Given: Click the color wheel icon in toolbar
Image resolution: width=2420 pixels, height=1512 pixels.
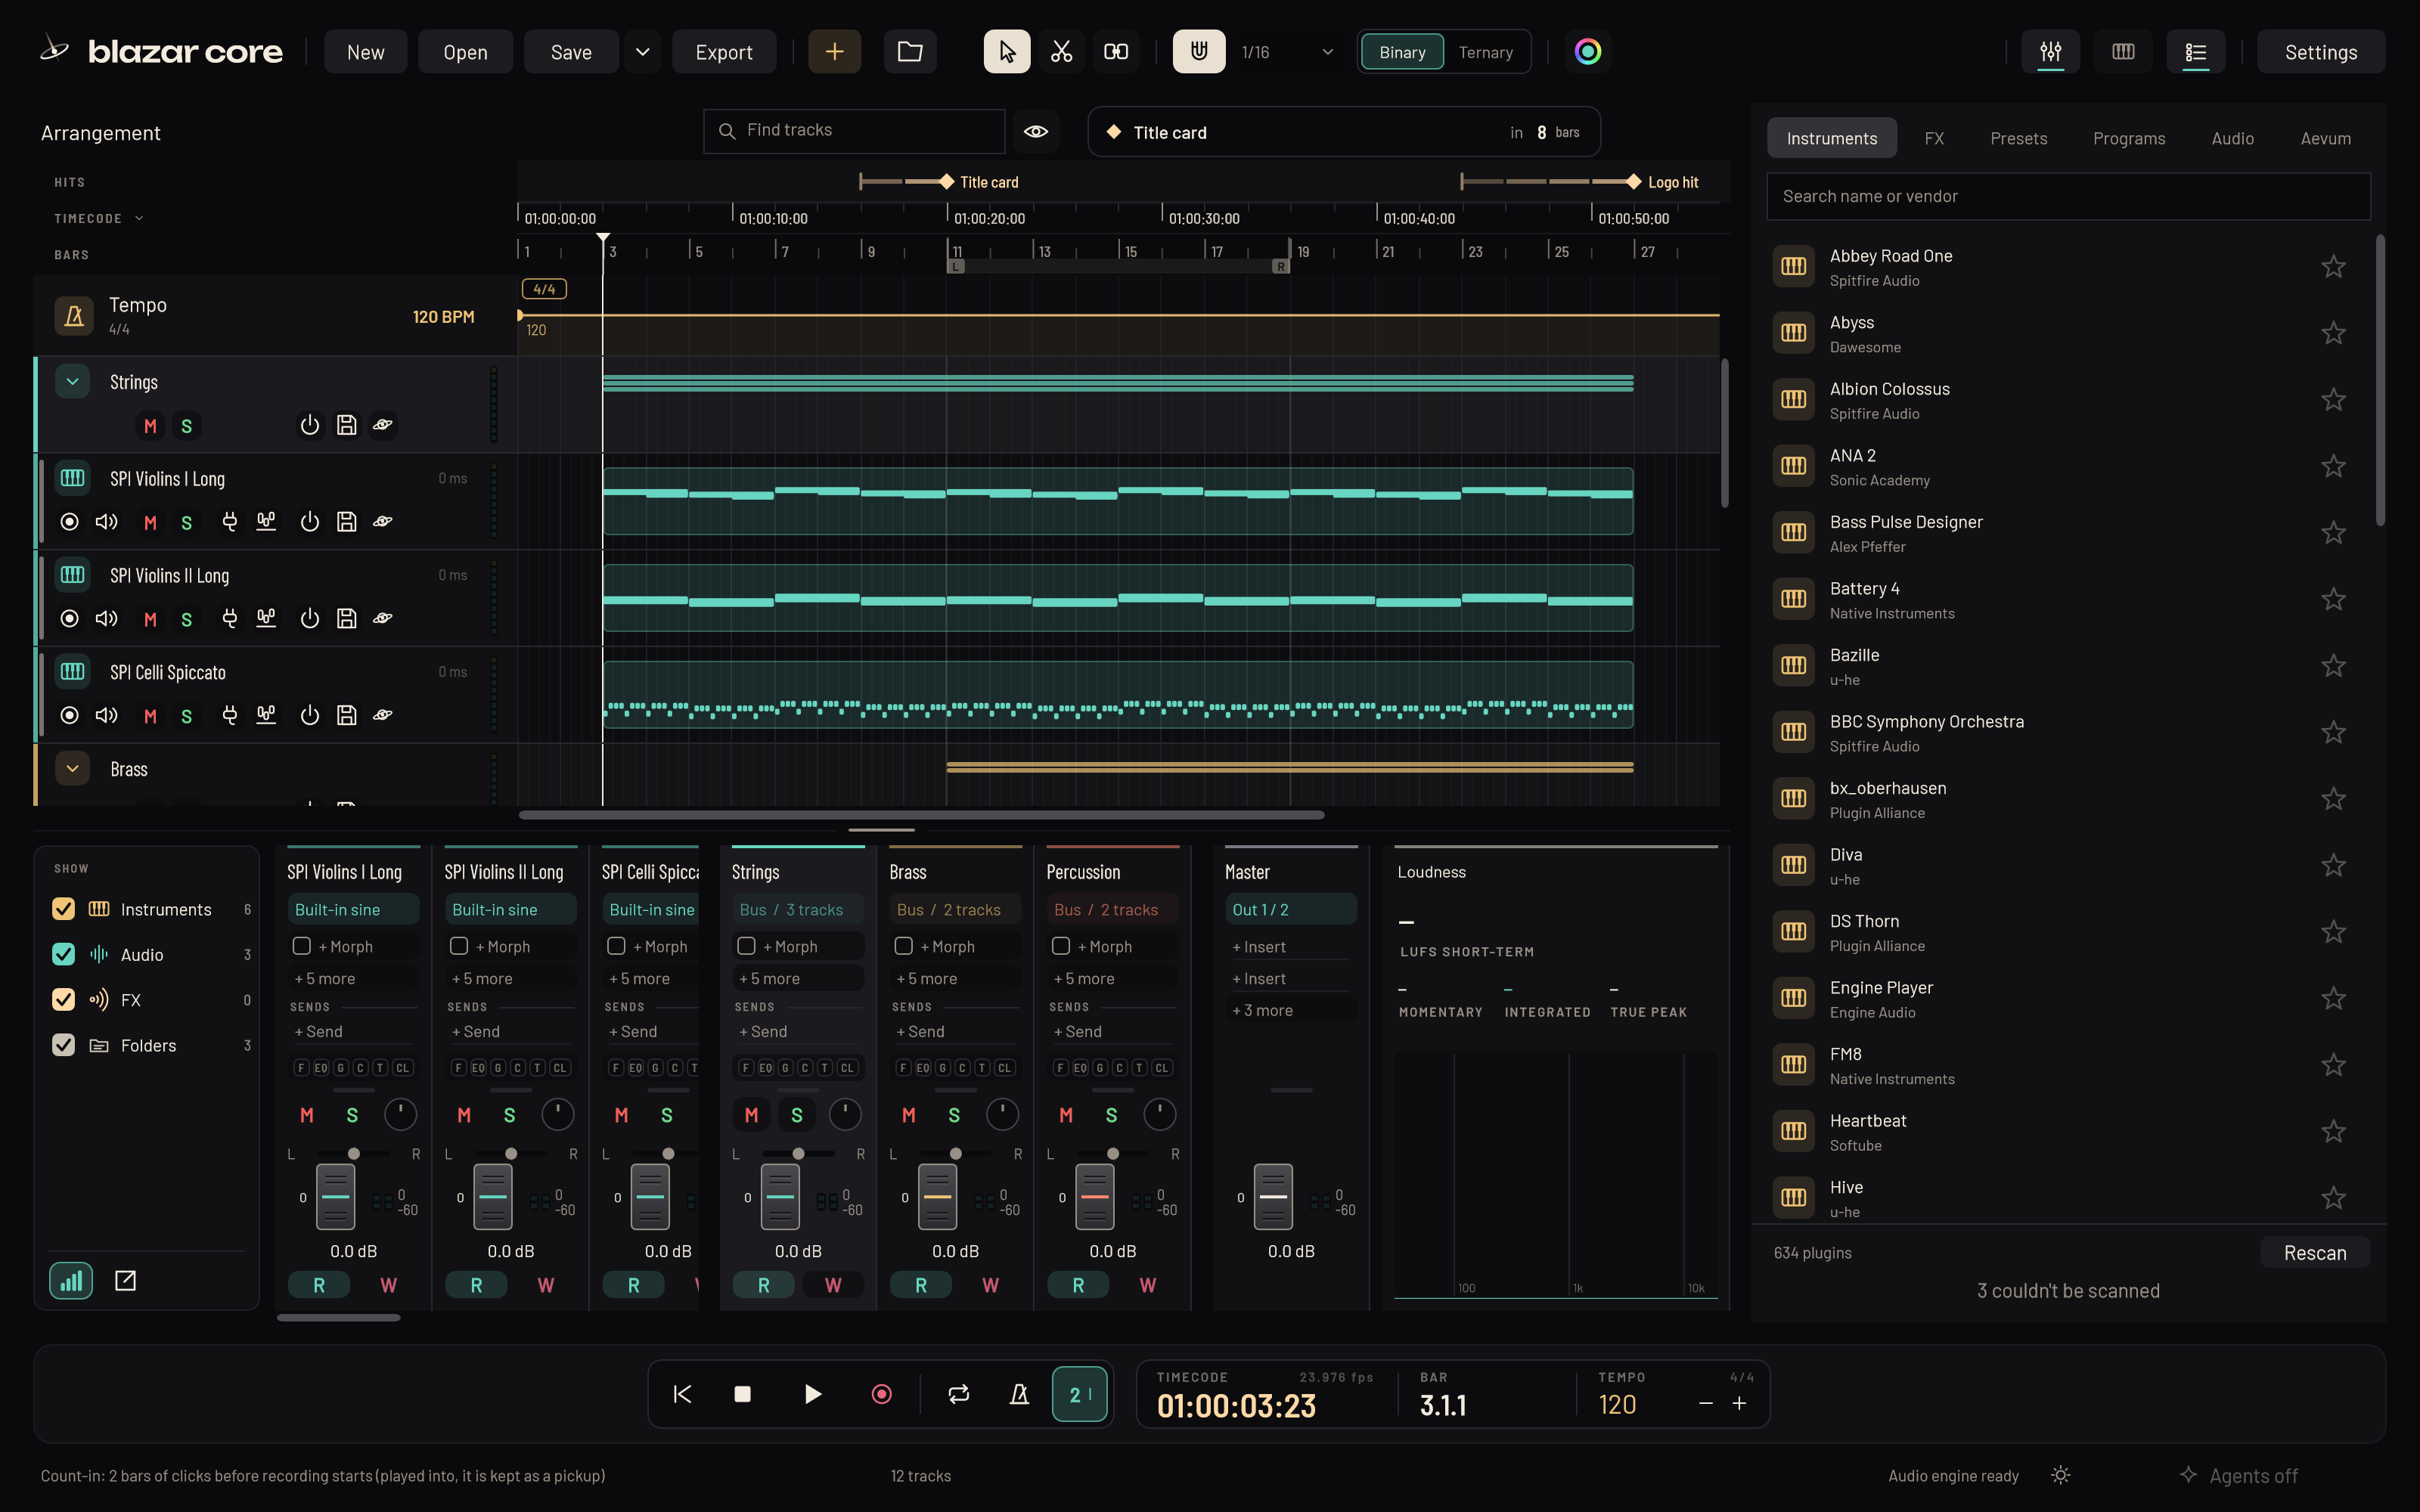Looking at the screenshot, I should (1587, 52).
